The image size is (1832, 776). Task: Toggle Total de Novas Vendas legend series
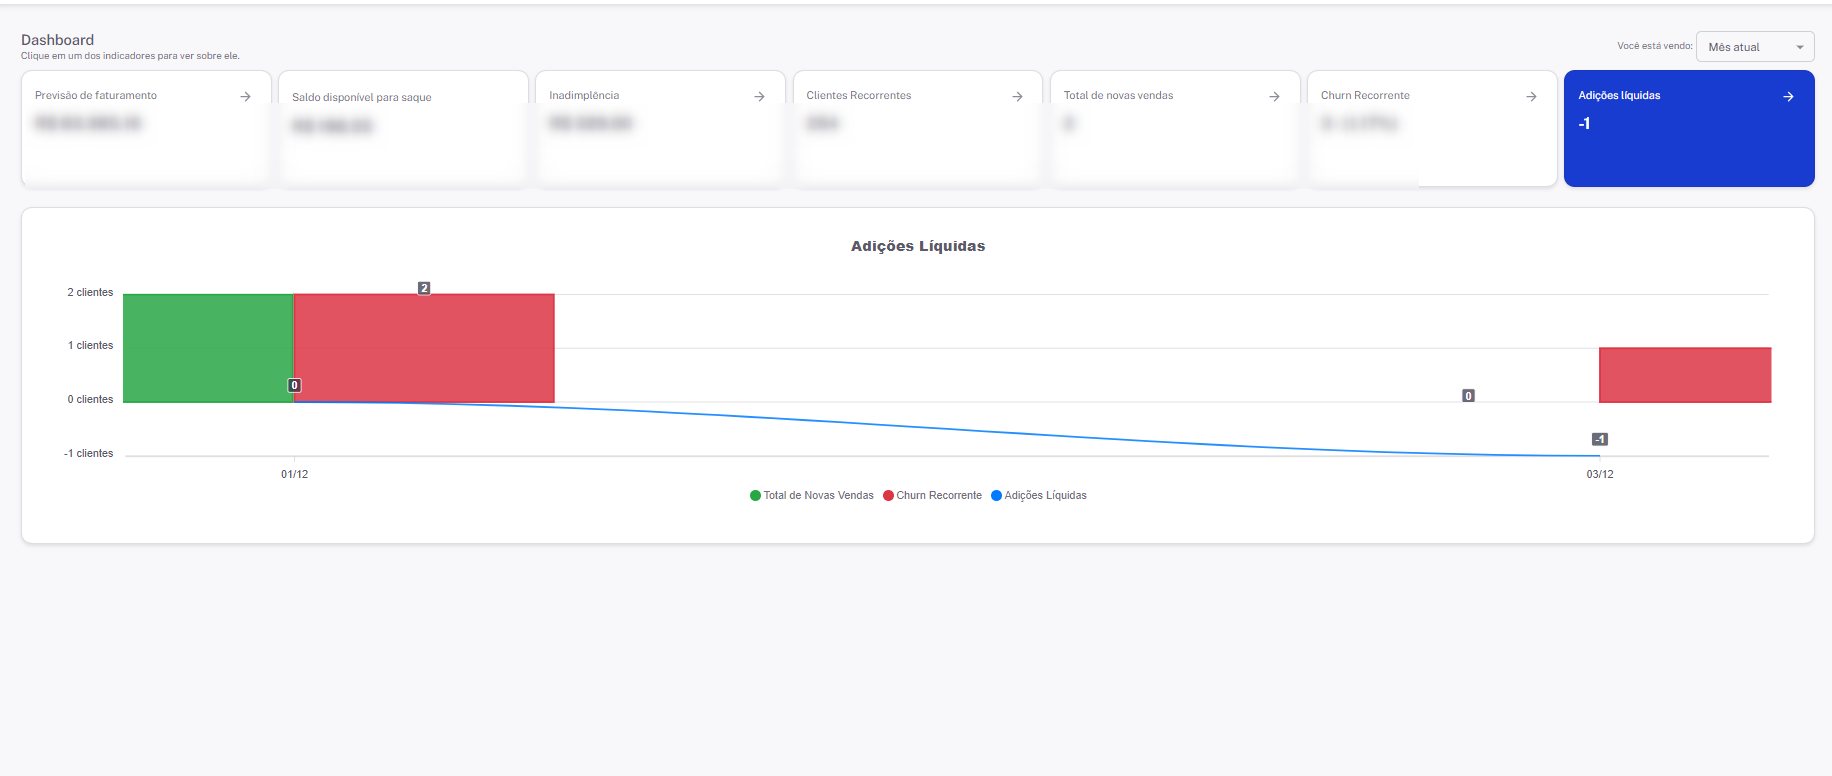[x=817, y=496]
